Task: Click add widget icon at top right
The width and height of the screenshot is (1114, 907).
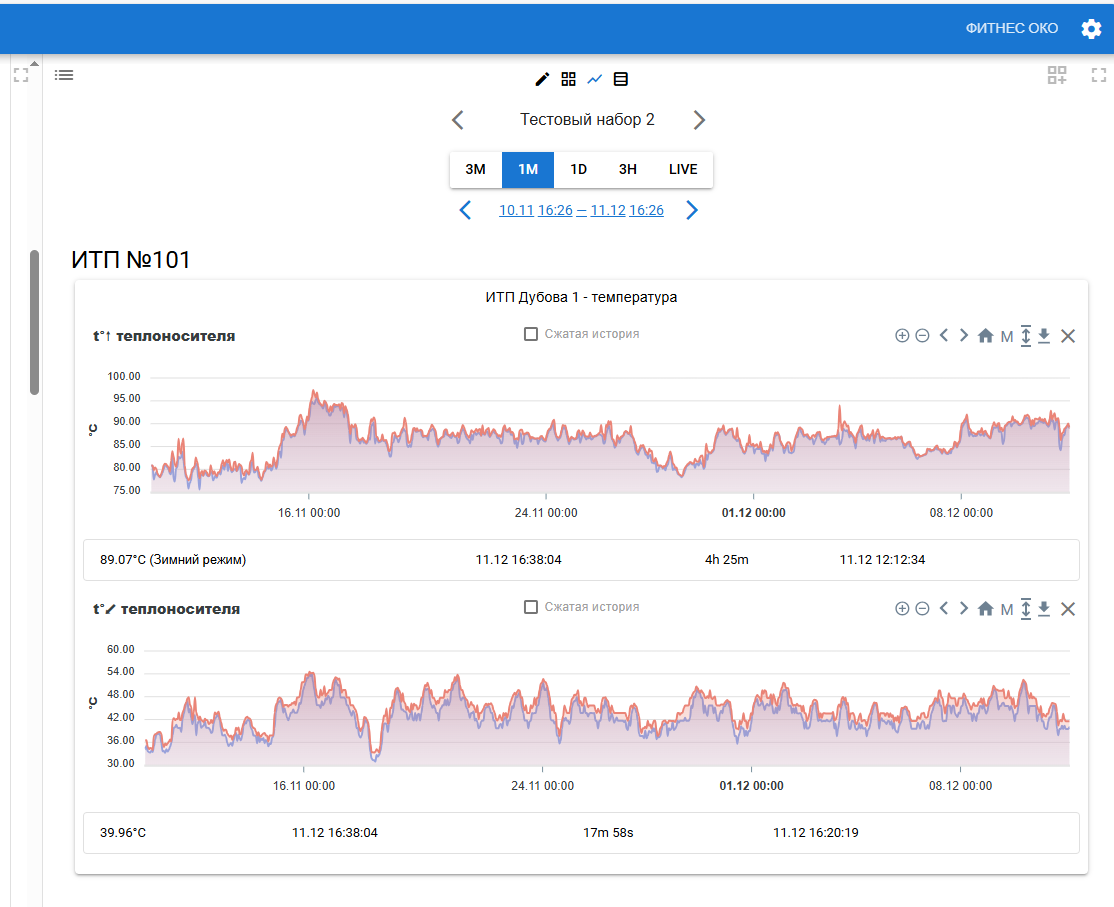Action: click(x=1057, y=75)
